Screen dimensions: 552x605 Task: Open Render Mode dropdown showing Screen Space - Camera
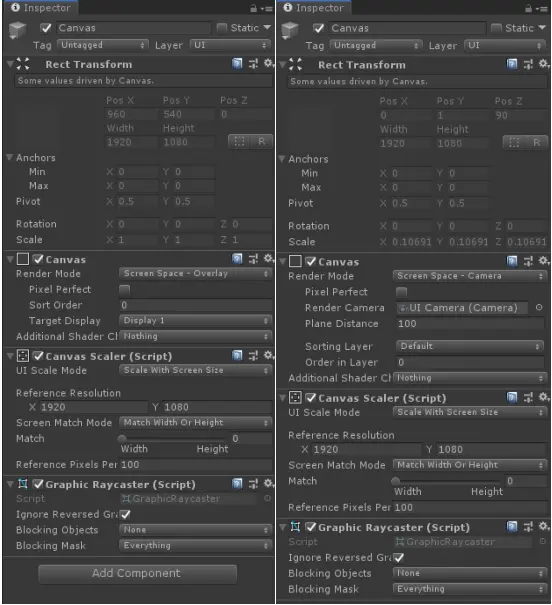[x=469, y=276]
